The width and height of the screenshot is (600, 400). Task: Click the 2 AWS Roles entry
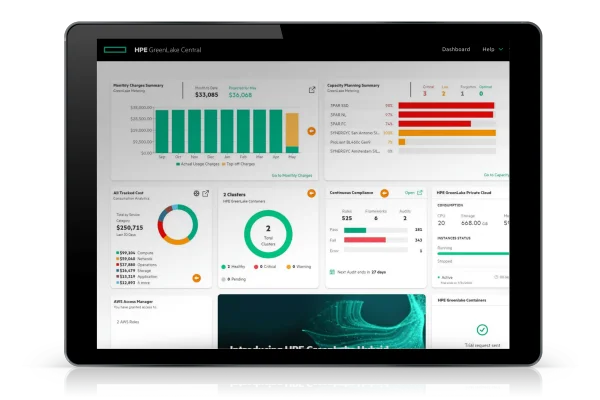pyautogui.click(x=128, y=322)
